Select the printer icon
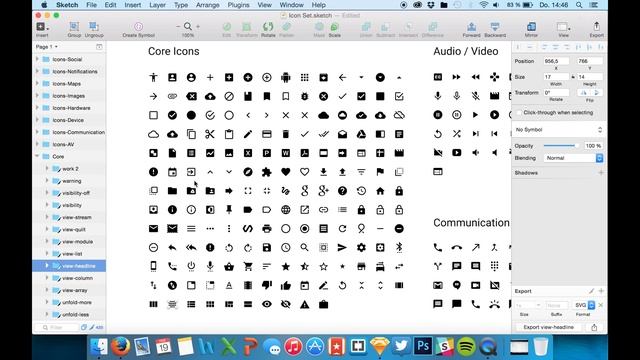The width and height of the screenshot is (640, 360). [x=267, y=229]
